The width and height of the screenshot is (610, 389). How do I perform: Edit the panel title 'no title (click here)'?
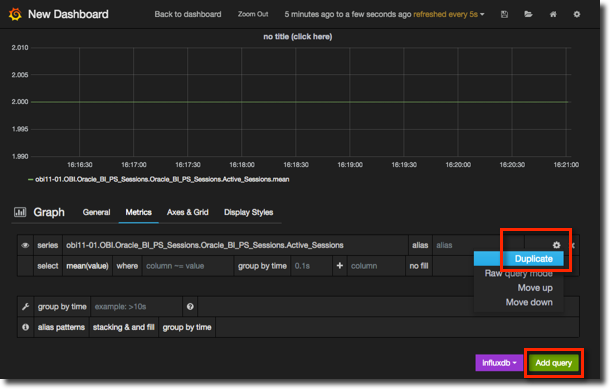pos(298,37)
